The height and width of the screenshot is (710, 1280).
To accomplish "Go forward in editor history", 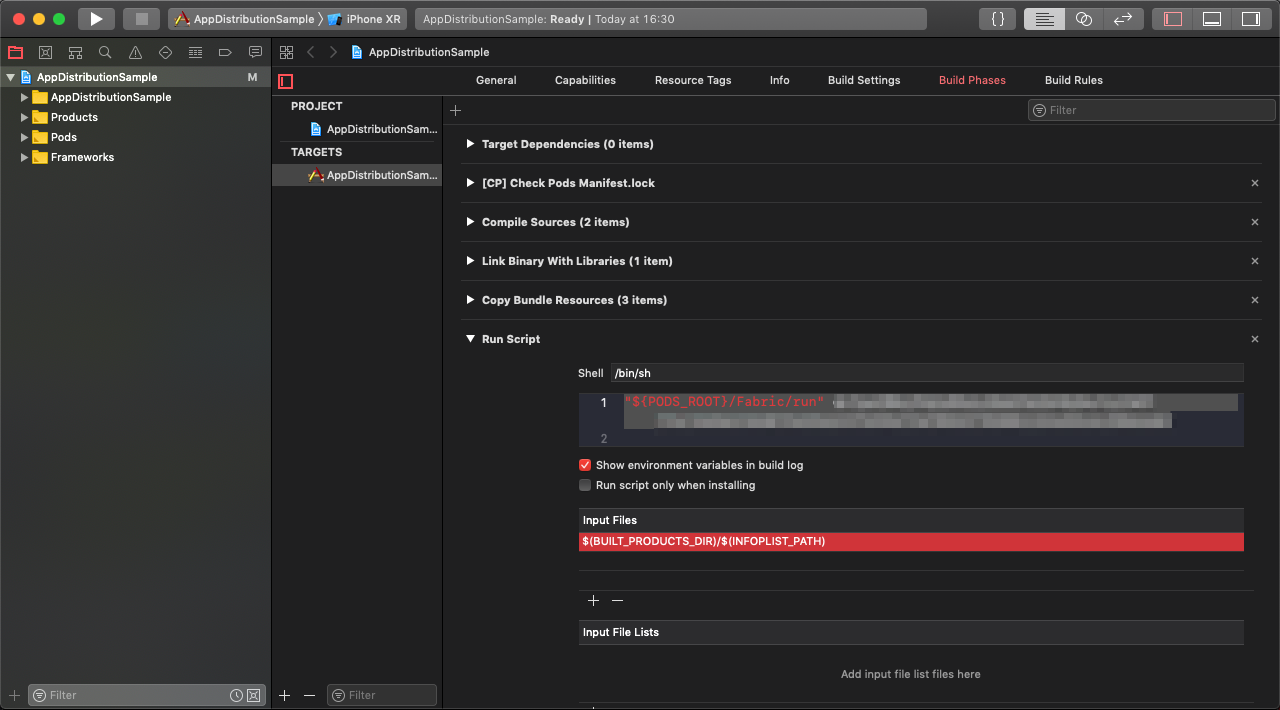I will [333, 52].
